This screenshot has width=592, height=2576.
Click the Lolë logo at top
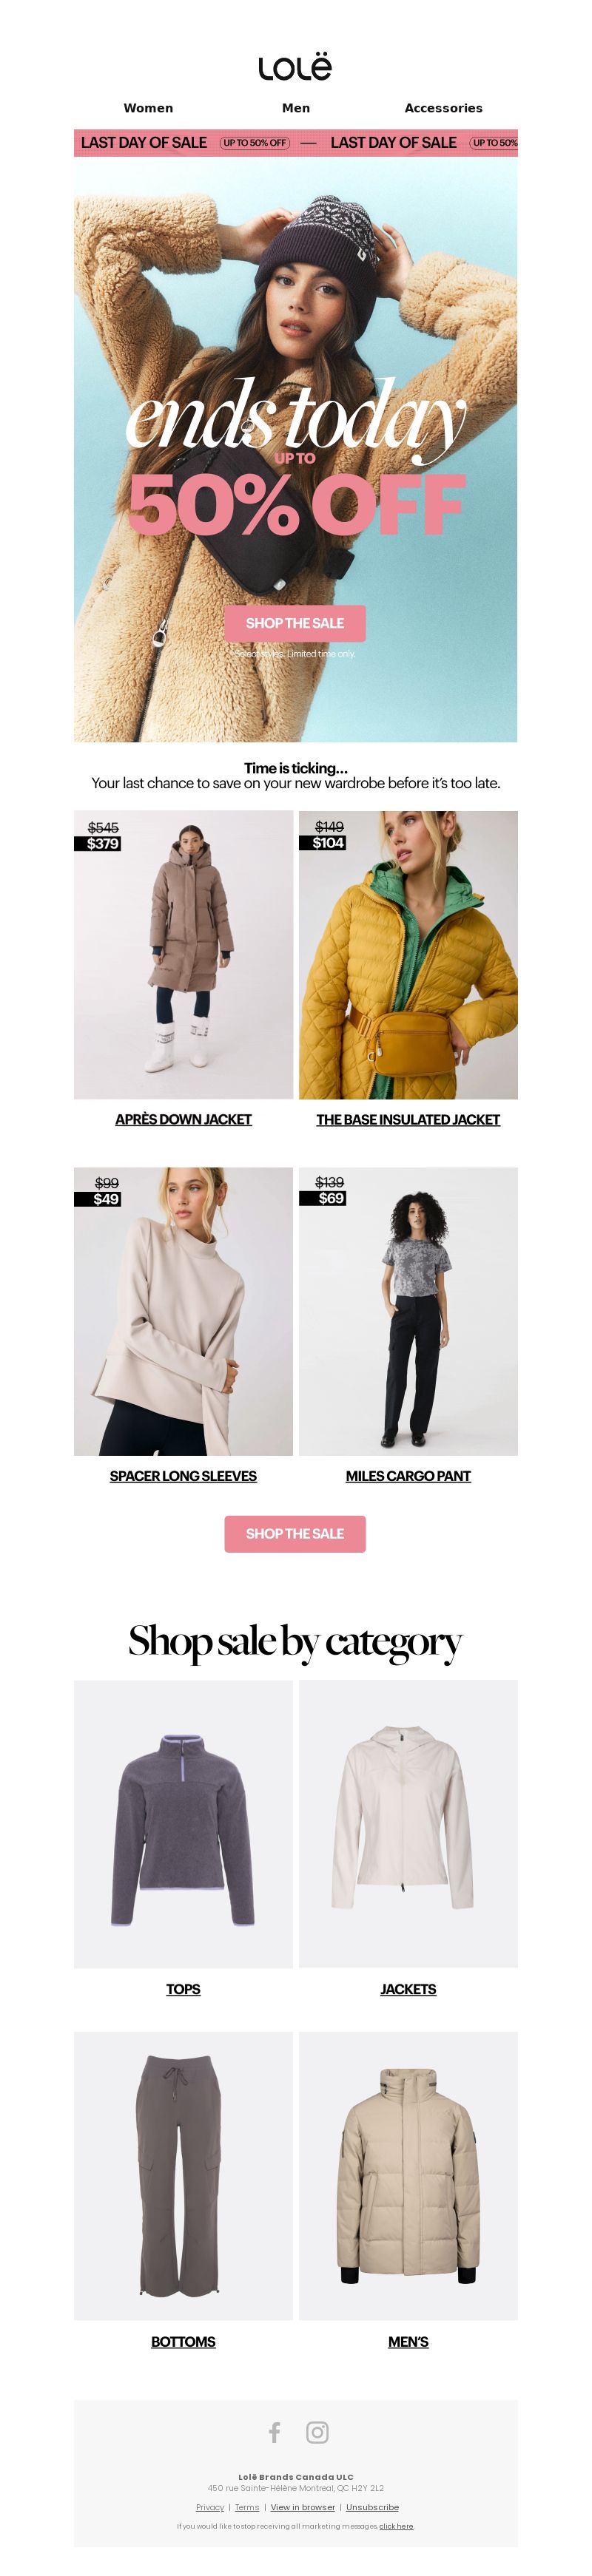[x=295, y=67]
